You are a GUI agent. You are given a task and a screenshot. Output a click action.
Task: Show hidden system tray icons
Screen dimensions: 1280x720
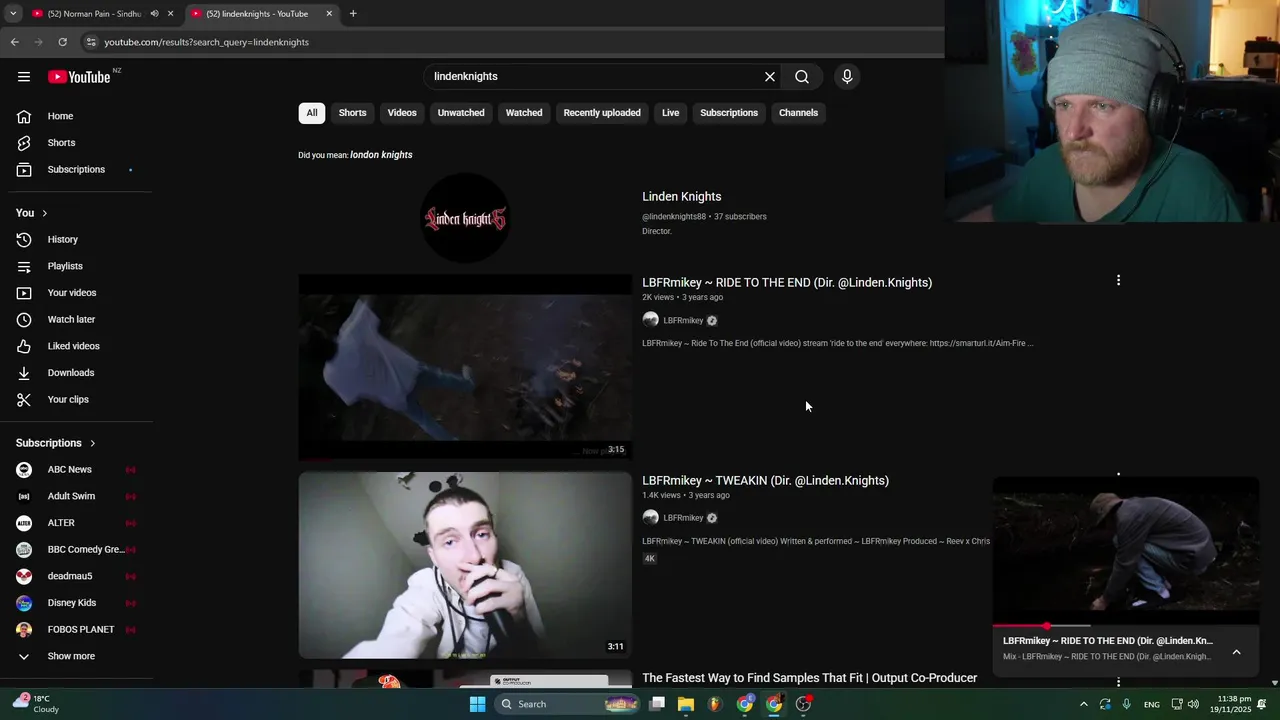[1083, 704]
